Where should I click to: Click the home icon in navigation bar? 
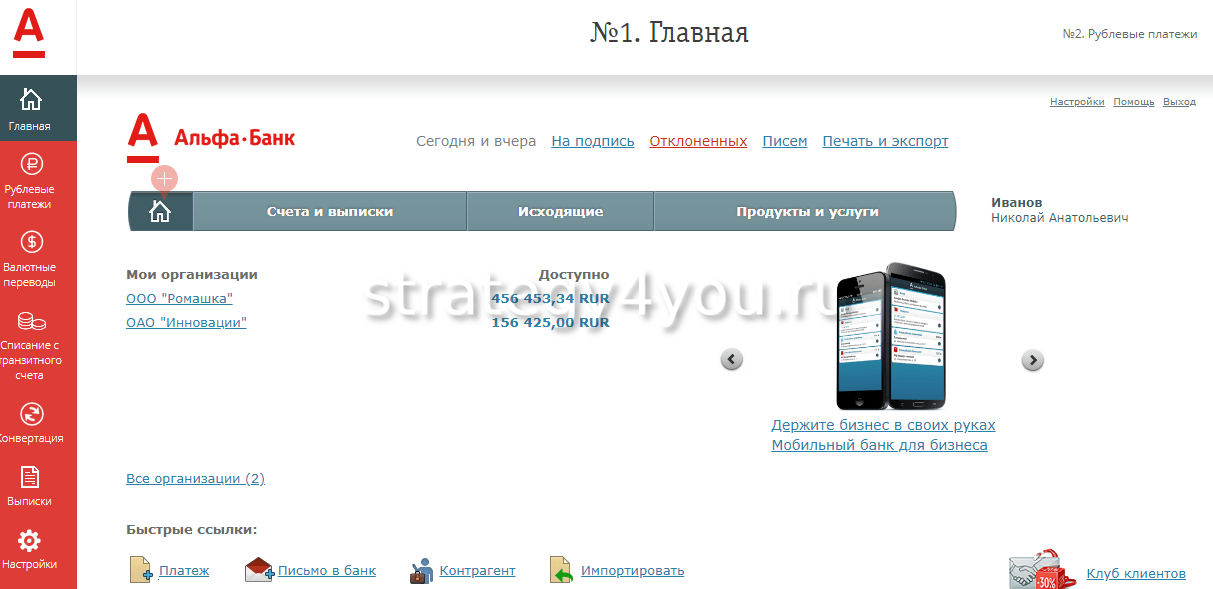pyautogui.click(x=160, y=212)
